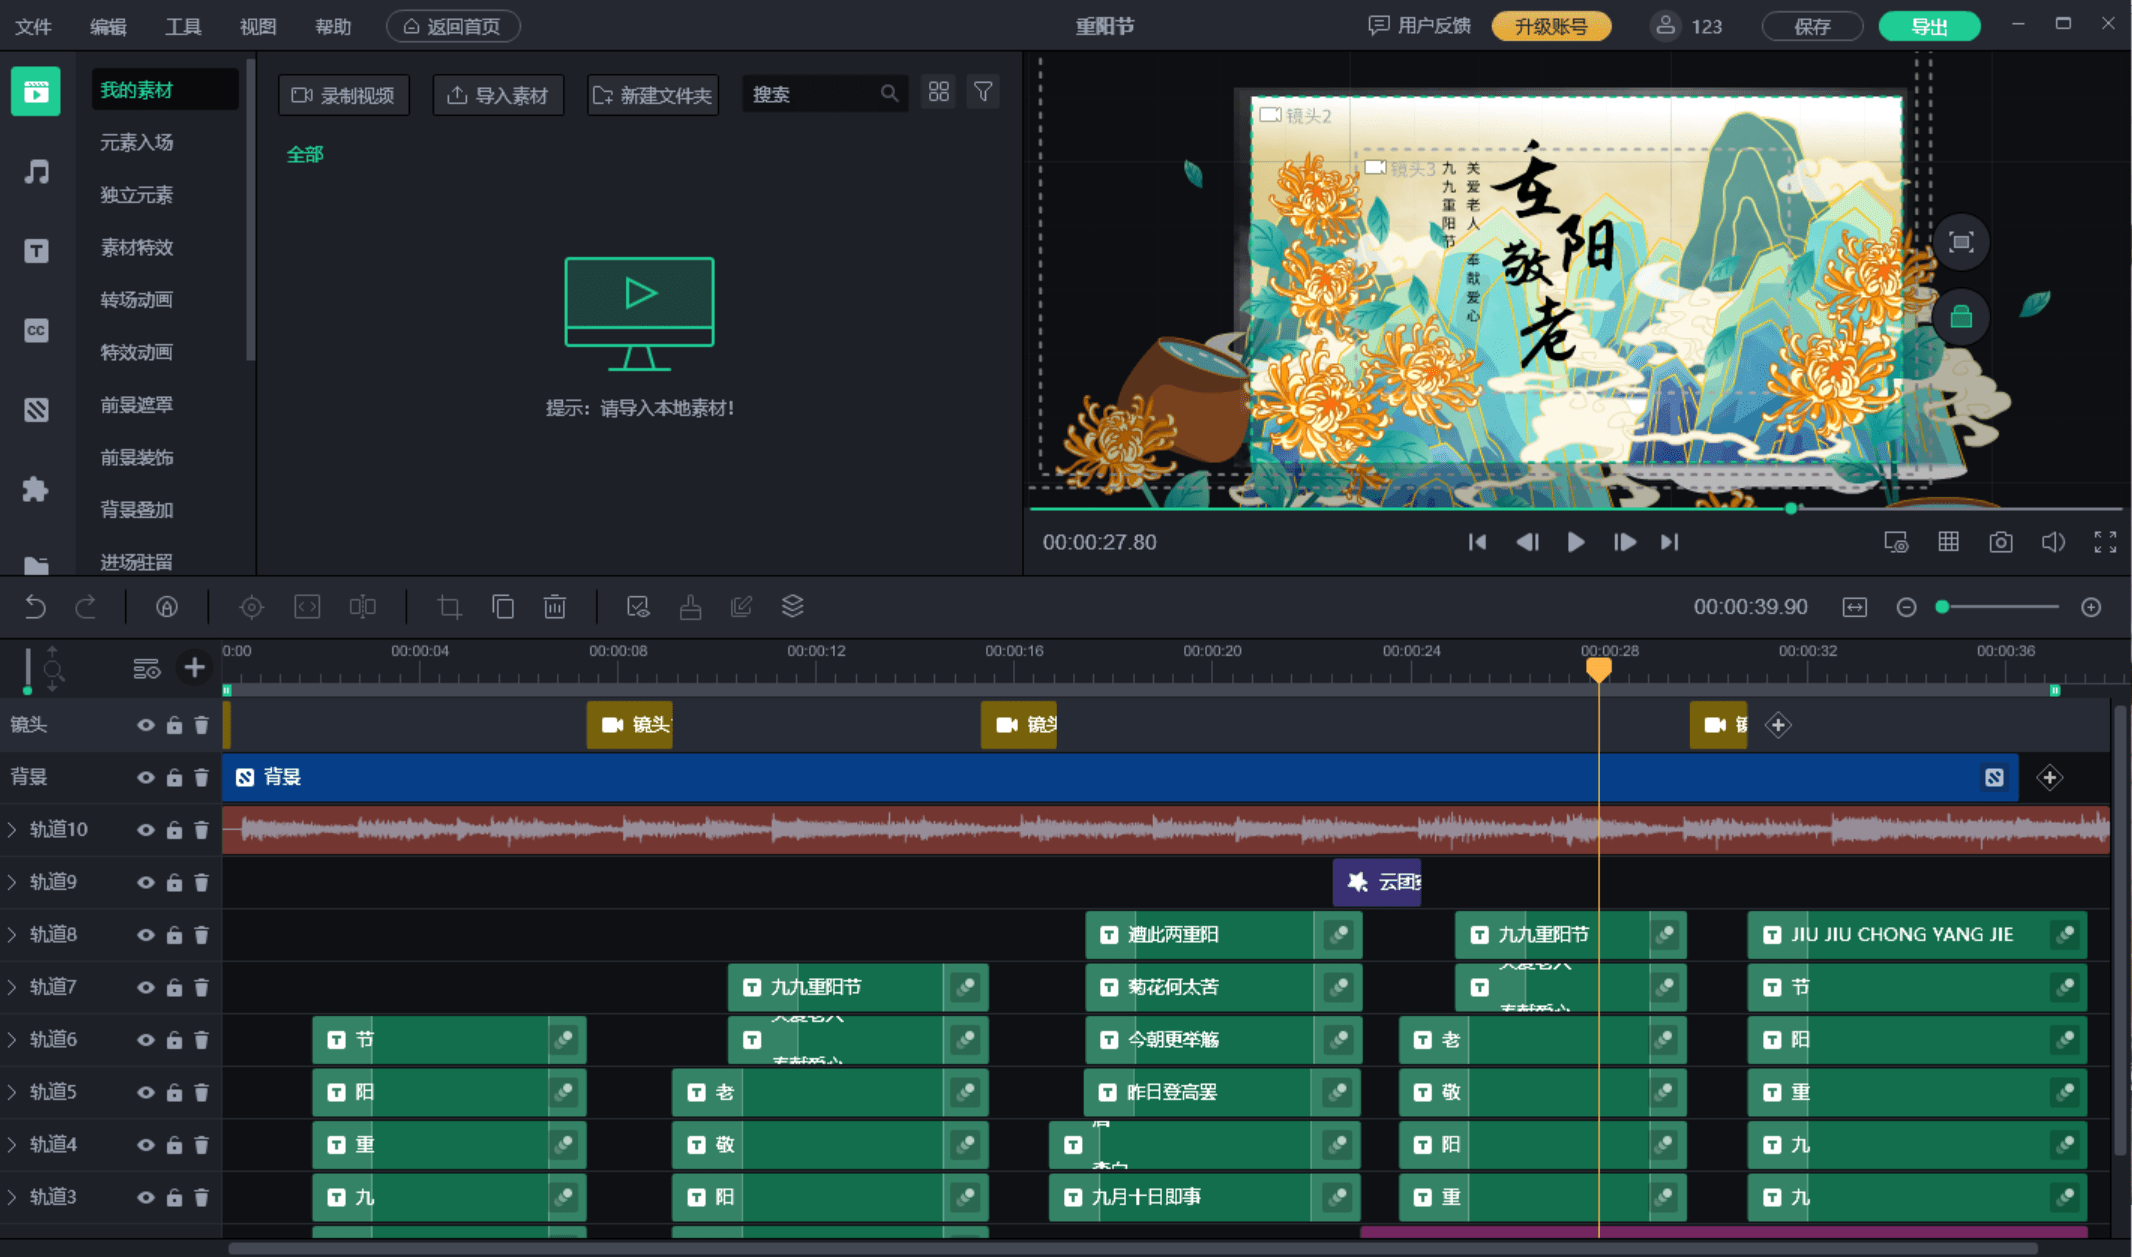Expand track 轨道8
Image resolution: width=2132 pixels, height=1257 pixels.
12,934
